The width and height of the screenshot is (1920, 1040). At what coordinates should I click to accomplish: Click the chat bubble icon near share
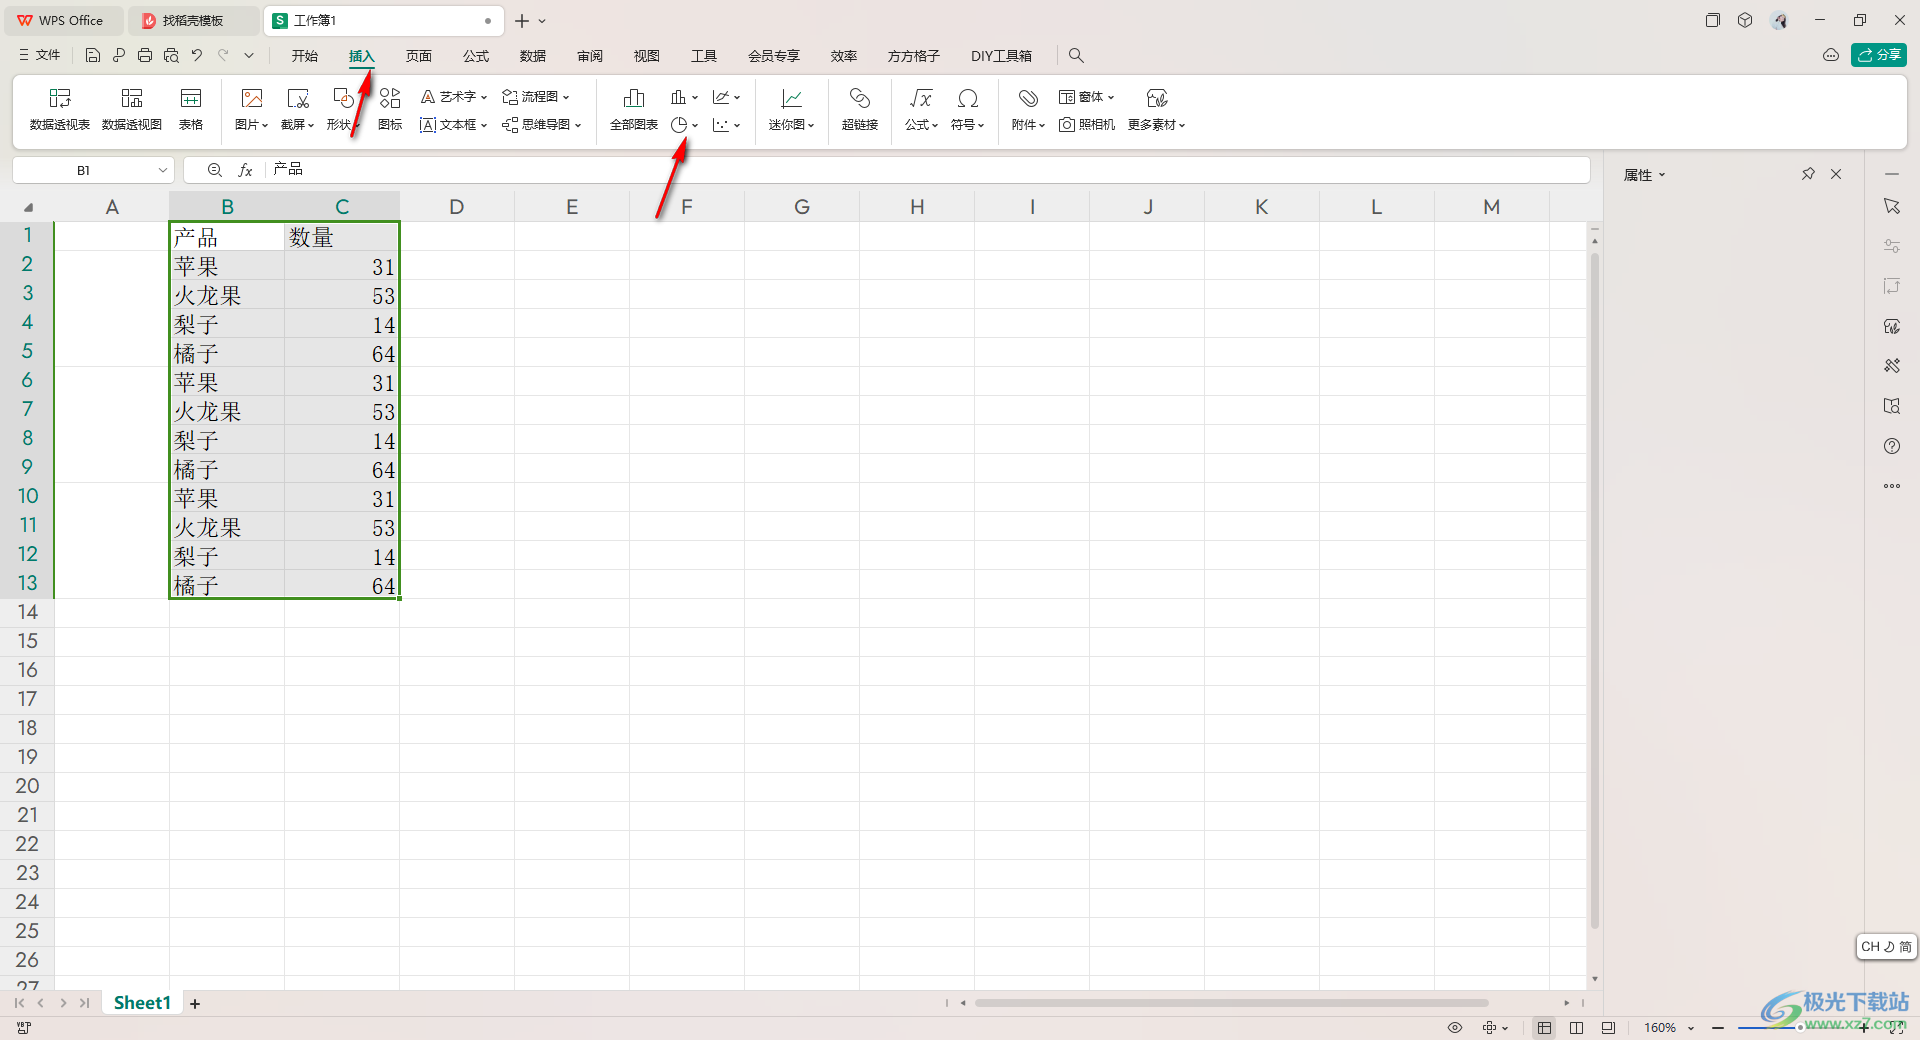[x=1831, y=55]
